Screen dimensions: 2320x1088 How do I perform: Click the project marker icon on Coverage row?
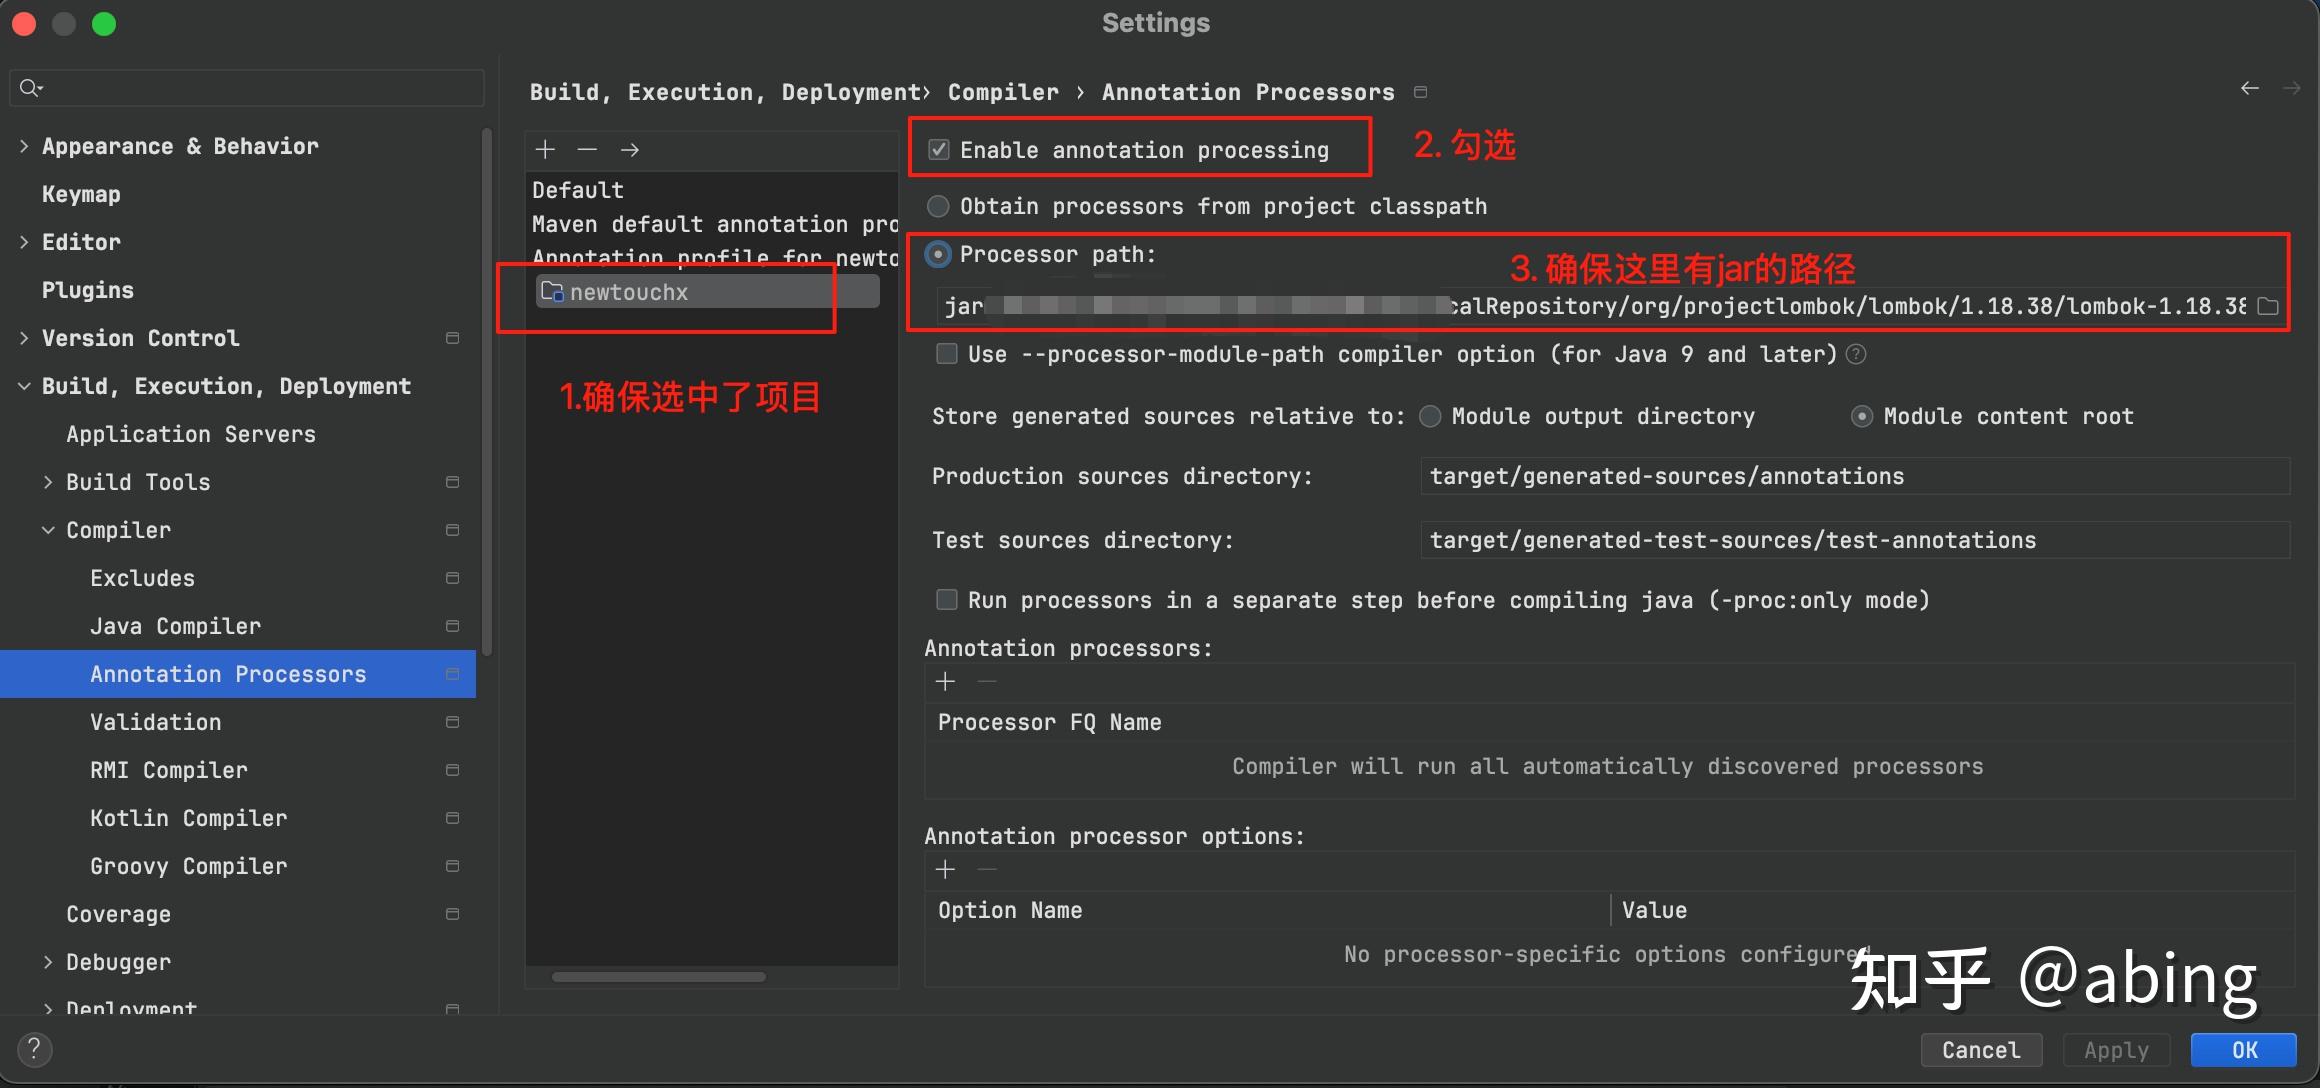(x=452, y=914)
